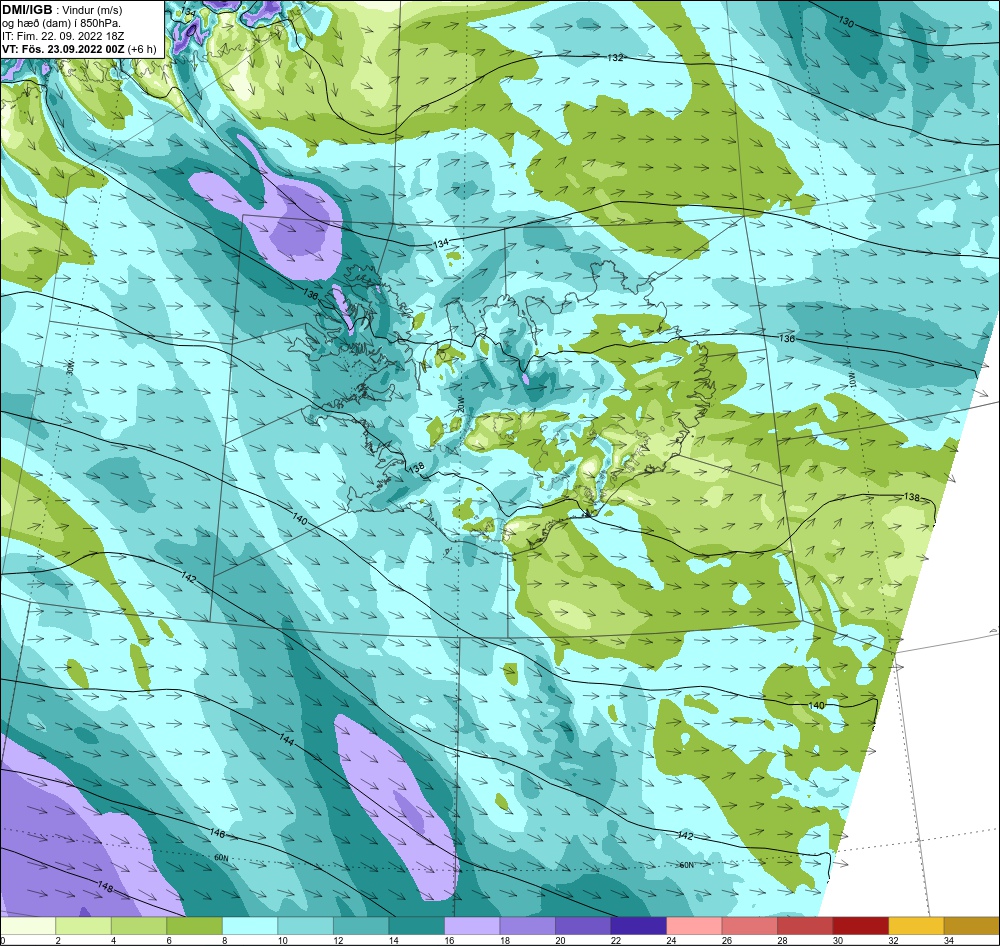Pick the 10–12 m/s legend color

pos(305,926)
